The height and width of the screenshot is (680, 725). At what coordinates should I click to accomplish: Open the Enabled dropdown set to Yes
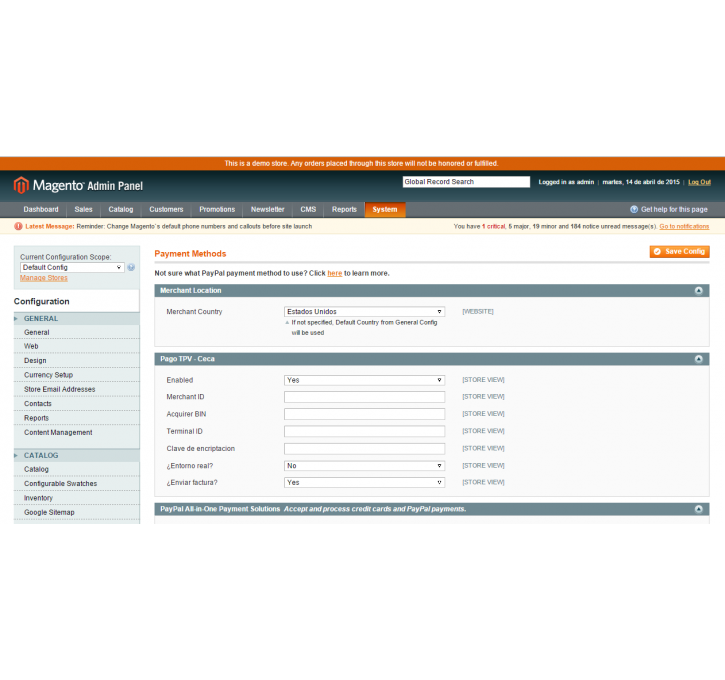point(364,380)
